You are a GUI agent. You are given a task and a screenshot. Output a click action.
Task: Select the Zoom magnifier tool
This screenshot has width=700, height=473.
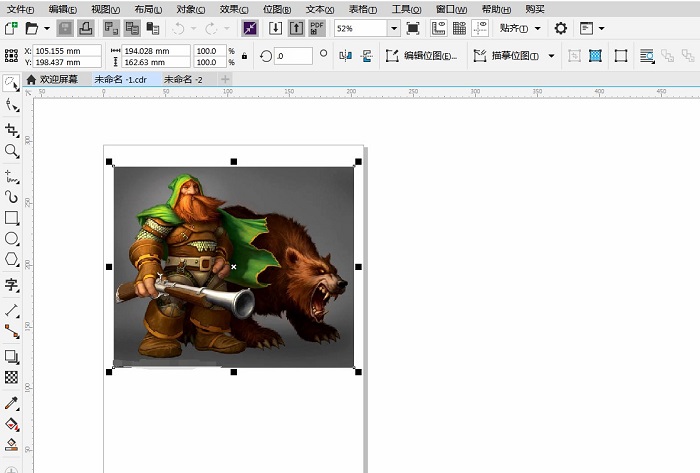[x=12, y=151]
